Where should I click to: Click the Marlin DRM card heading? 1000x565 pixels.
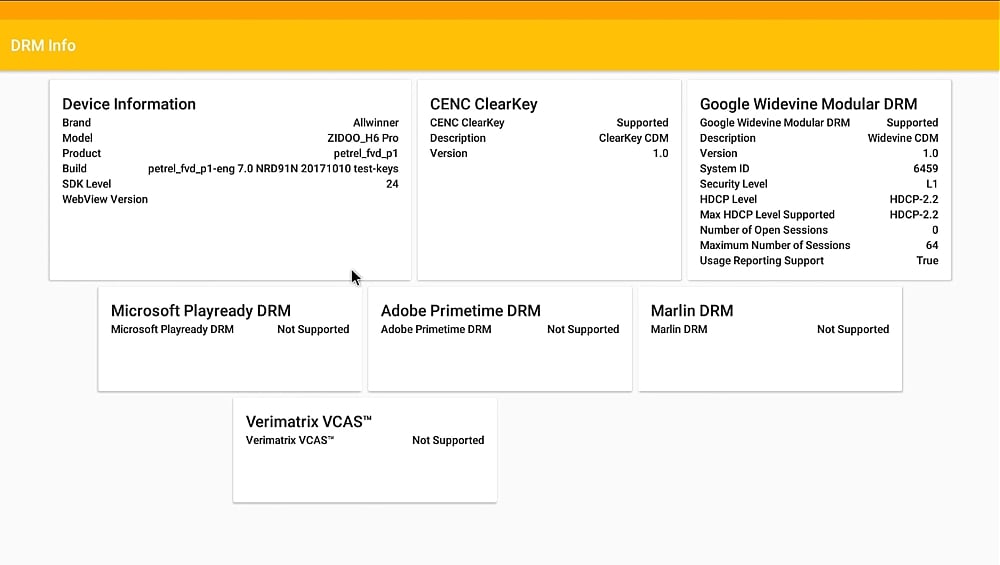pyautogui.click(x=692, y=311)
